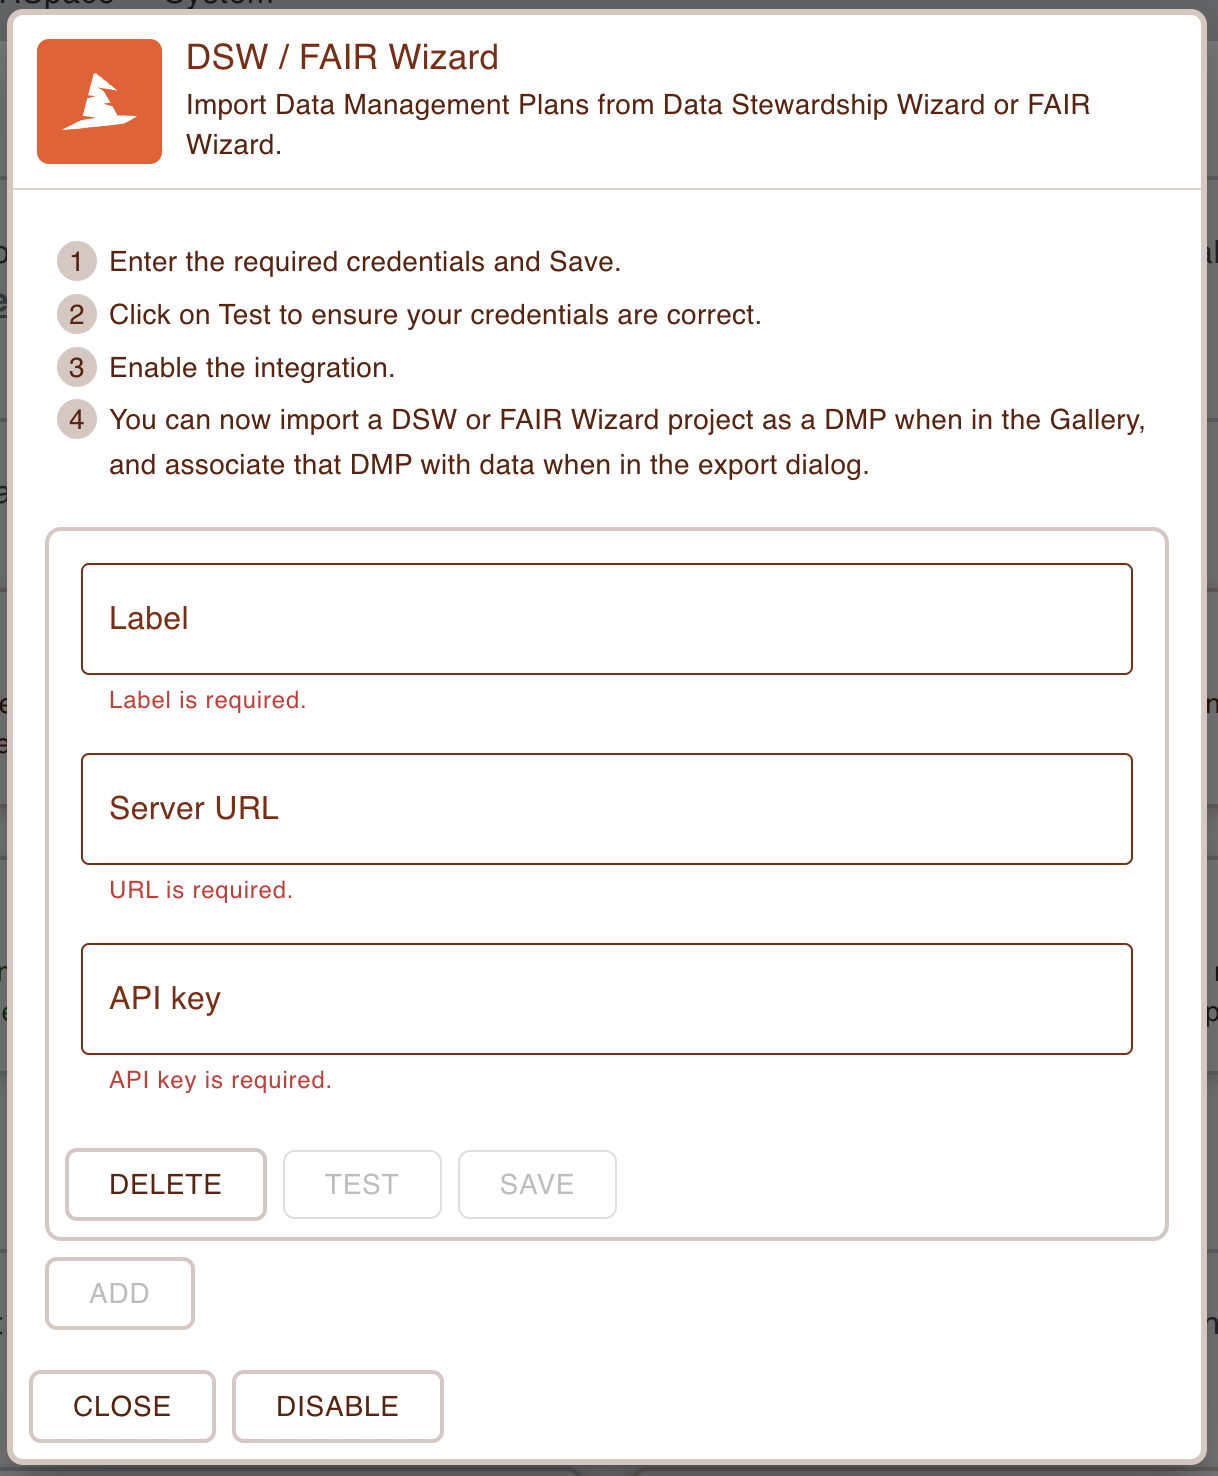Select step 2 numbered circle
The image size is (1218, 1476).
click(76, 314)
